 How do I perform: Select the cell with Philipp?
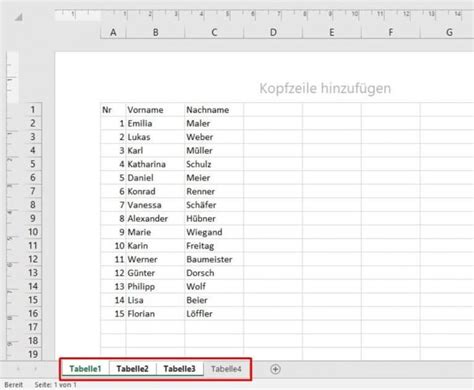(x=155, y=286)
